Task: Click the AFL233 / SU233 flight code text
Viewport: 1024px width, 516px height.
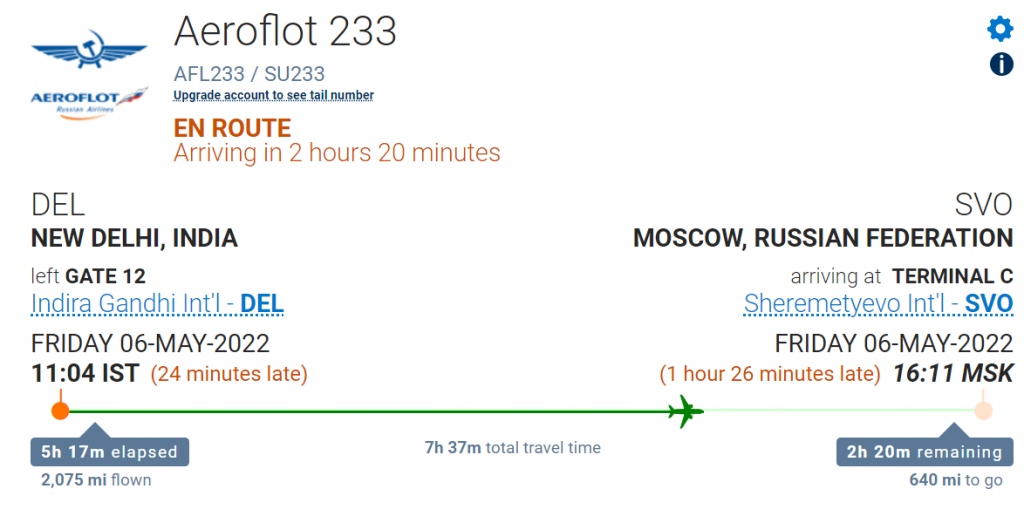Action: point(249,74)
